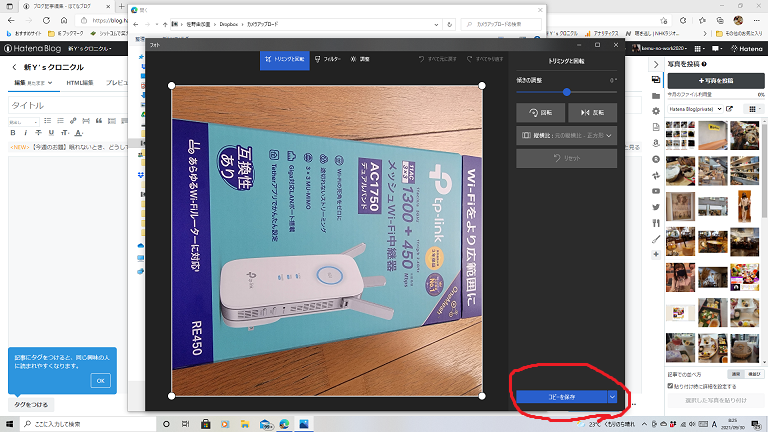Click the add tags button
This screenshot has height=432, width=768.
(x=31, y=405)
